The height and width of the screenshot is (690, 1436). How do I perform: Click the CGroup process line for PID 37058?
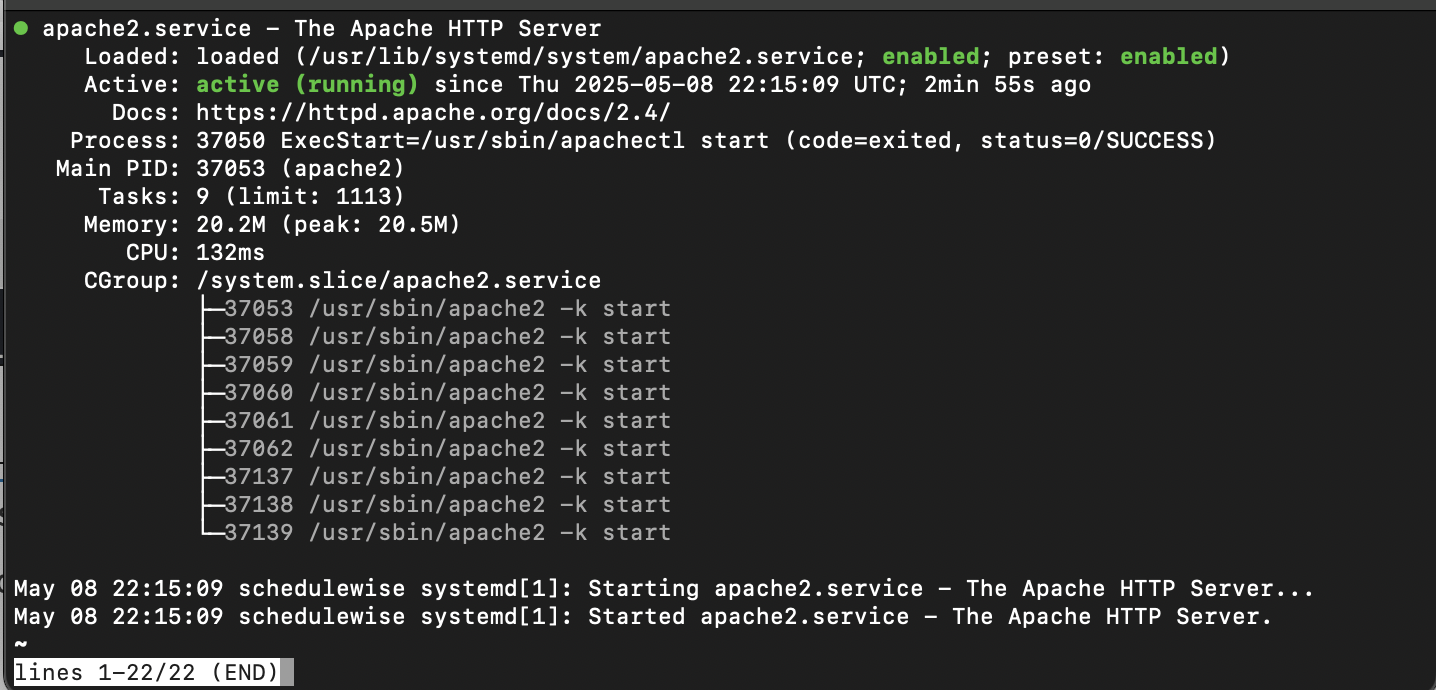[447, 337]
